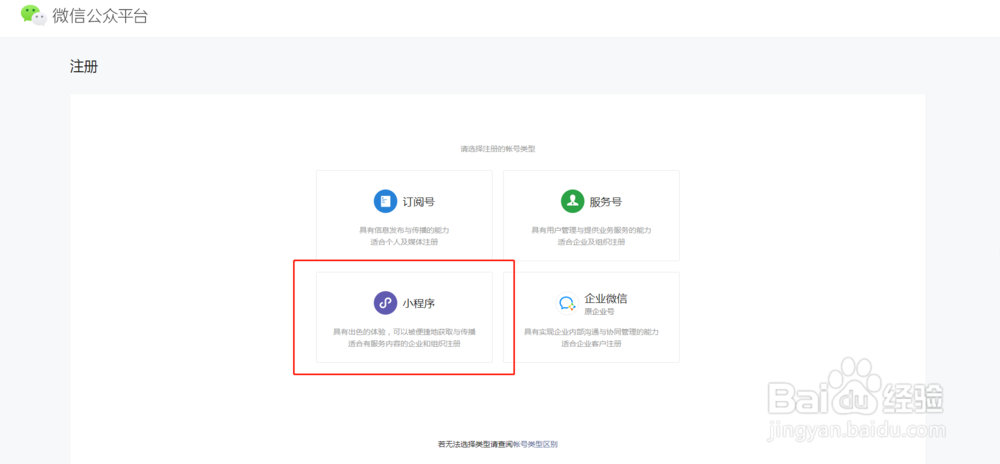Click the 原企业号 subtitle text
Viewport: 1000px width, 464px height.
point(599,312)
